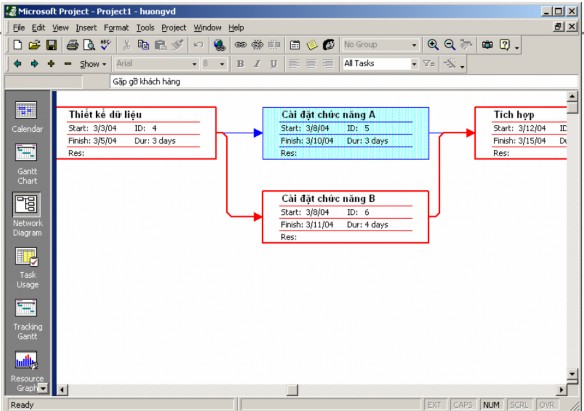The width and height of the screenshot is (584, 411).
Task: Toggle Align Left button
Action: click(x=295, y=64)
